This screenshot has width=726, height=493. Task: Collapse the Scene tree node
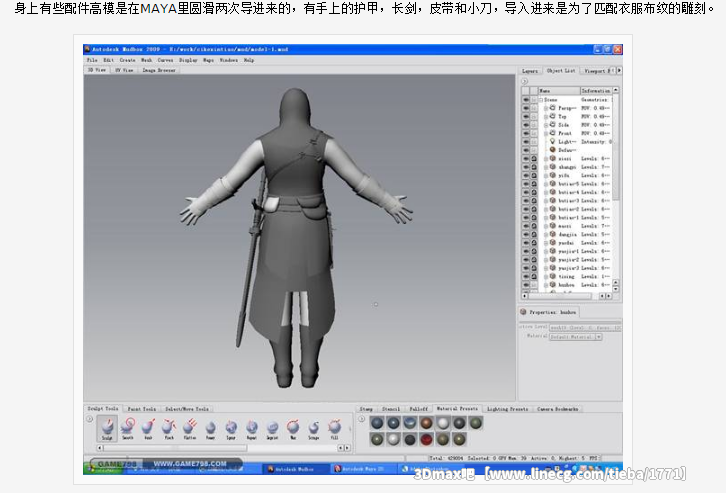tap(541, 100)
